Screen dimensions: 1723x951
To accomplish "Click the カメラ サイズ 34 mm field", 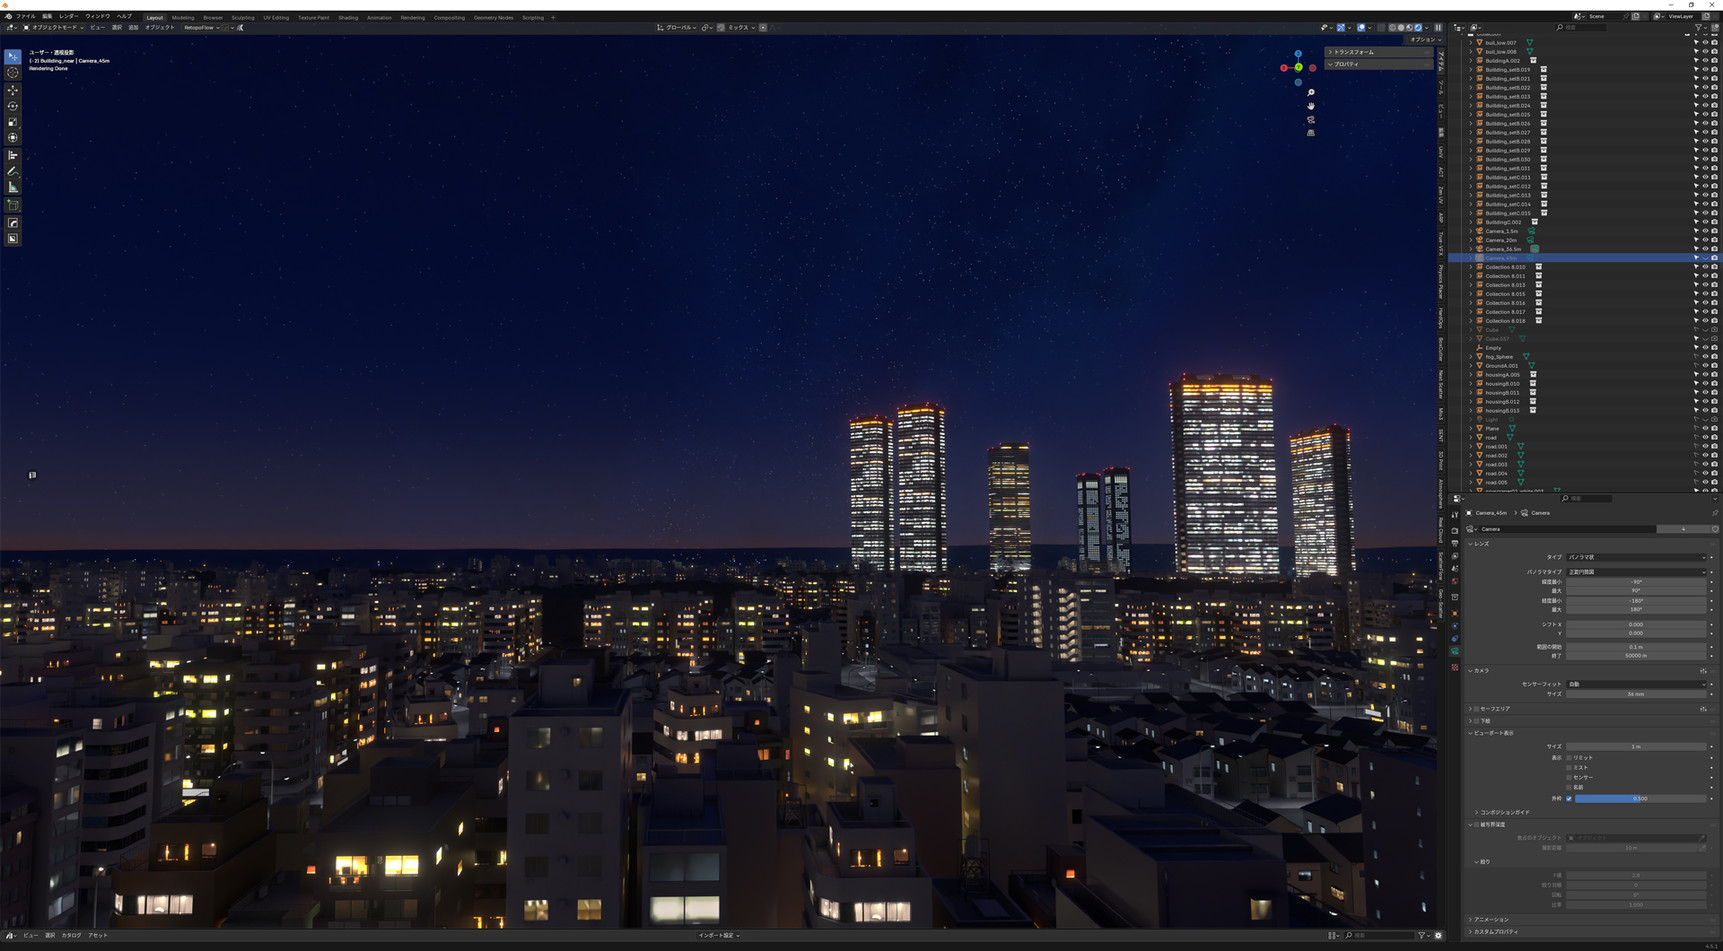I will click(1636, 694).
